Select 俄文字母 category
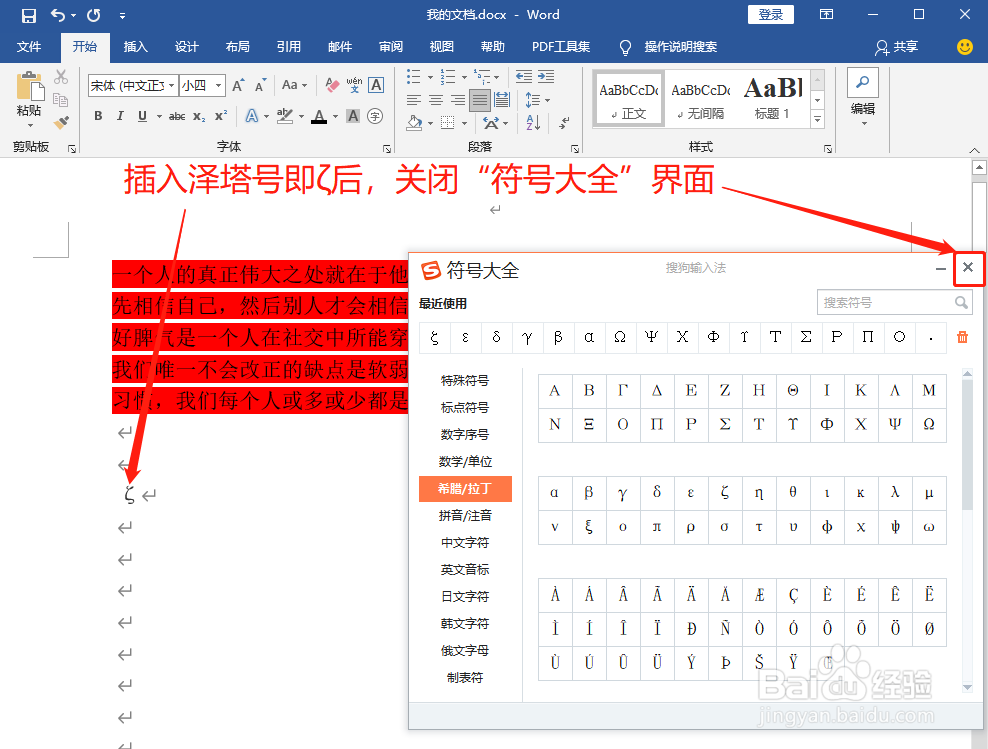Screen dimensions: 988x749 [x=465, y=651]
